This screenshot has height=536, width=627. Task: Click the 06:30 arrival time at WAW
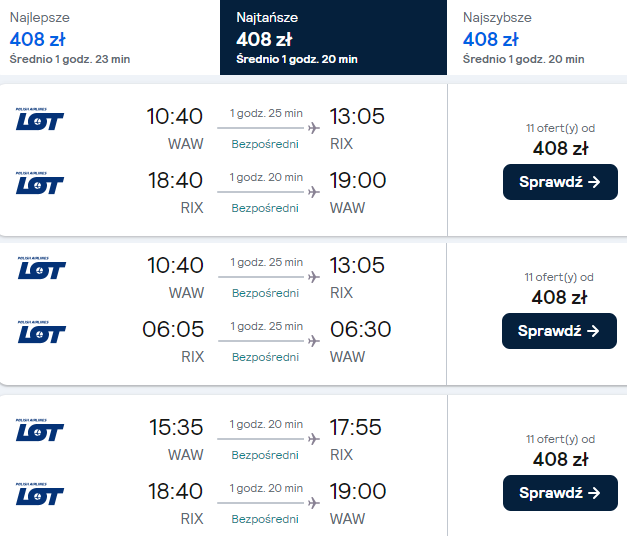coord(360,330)
